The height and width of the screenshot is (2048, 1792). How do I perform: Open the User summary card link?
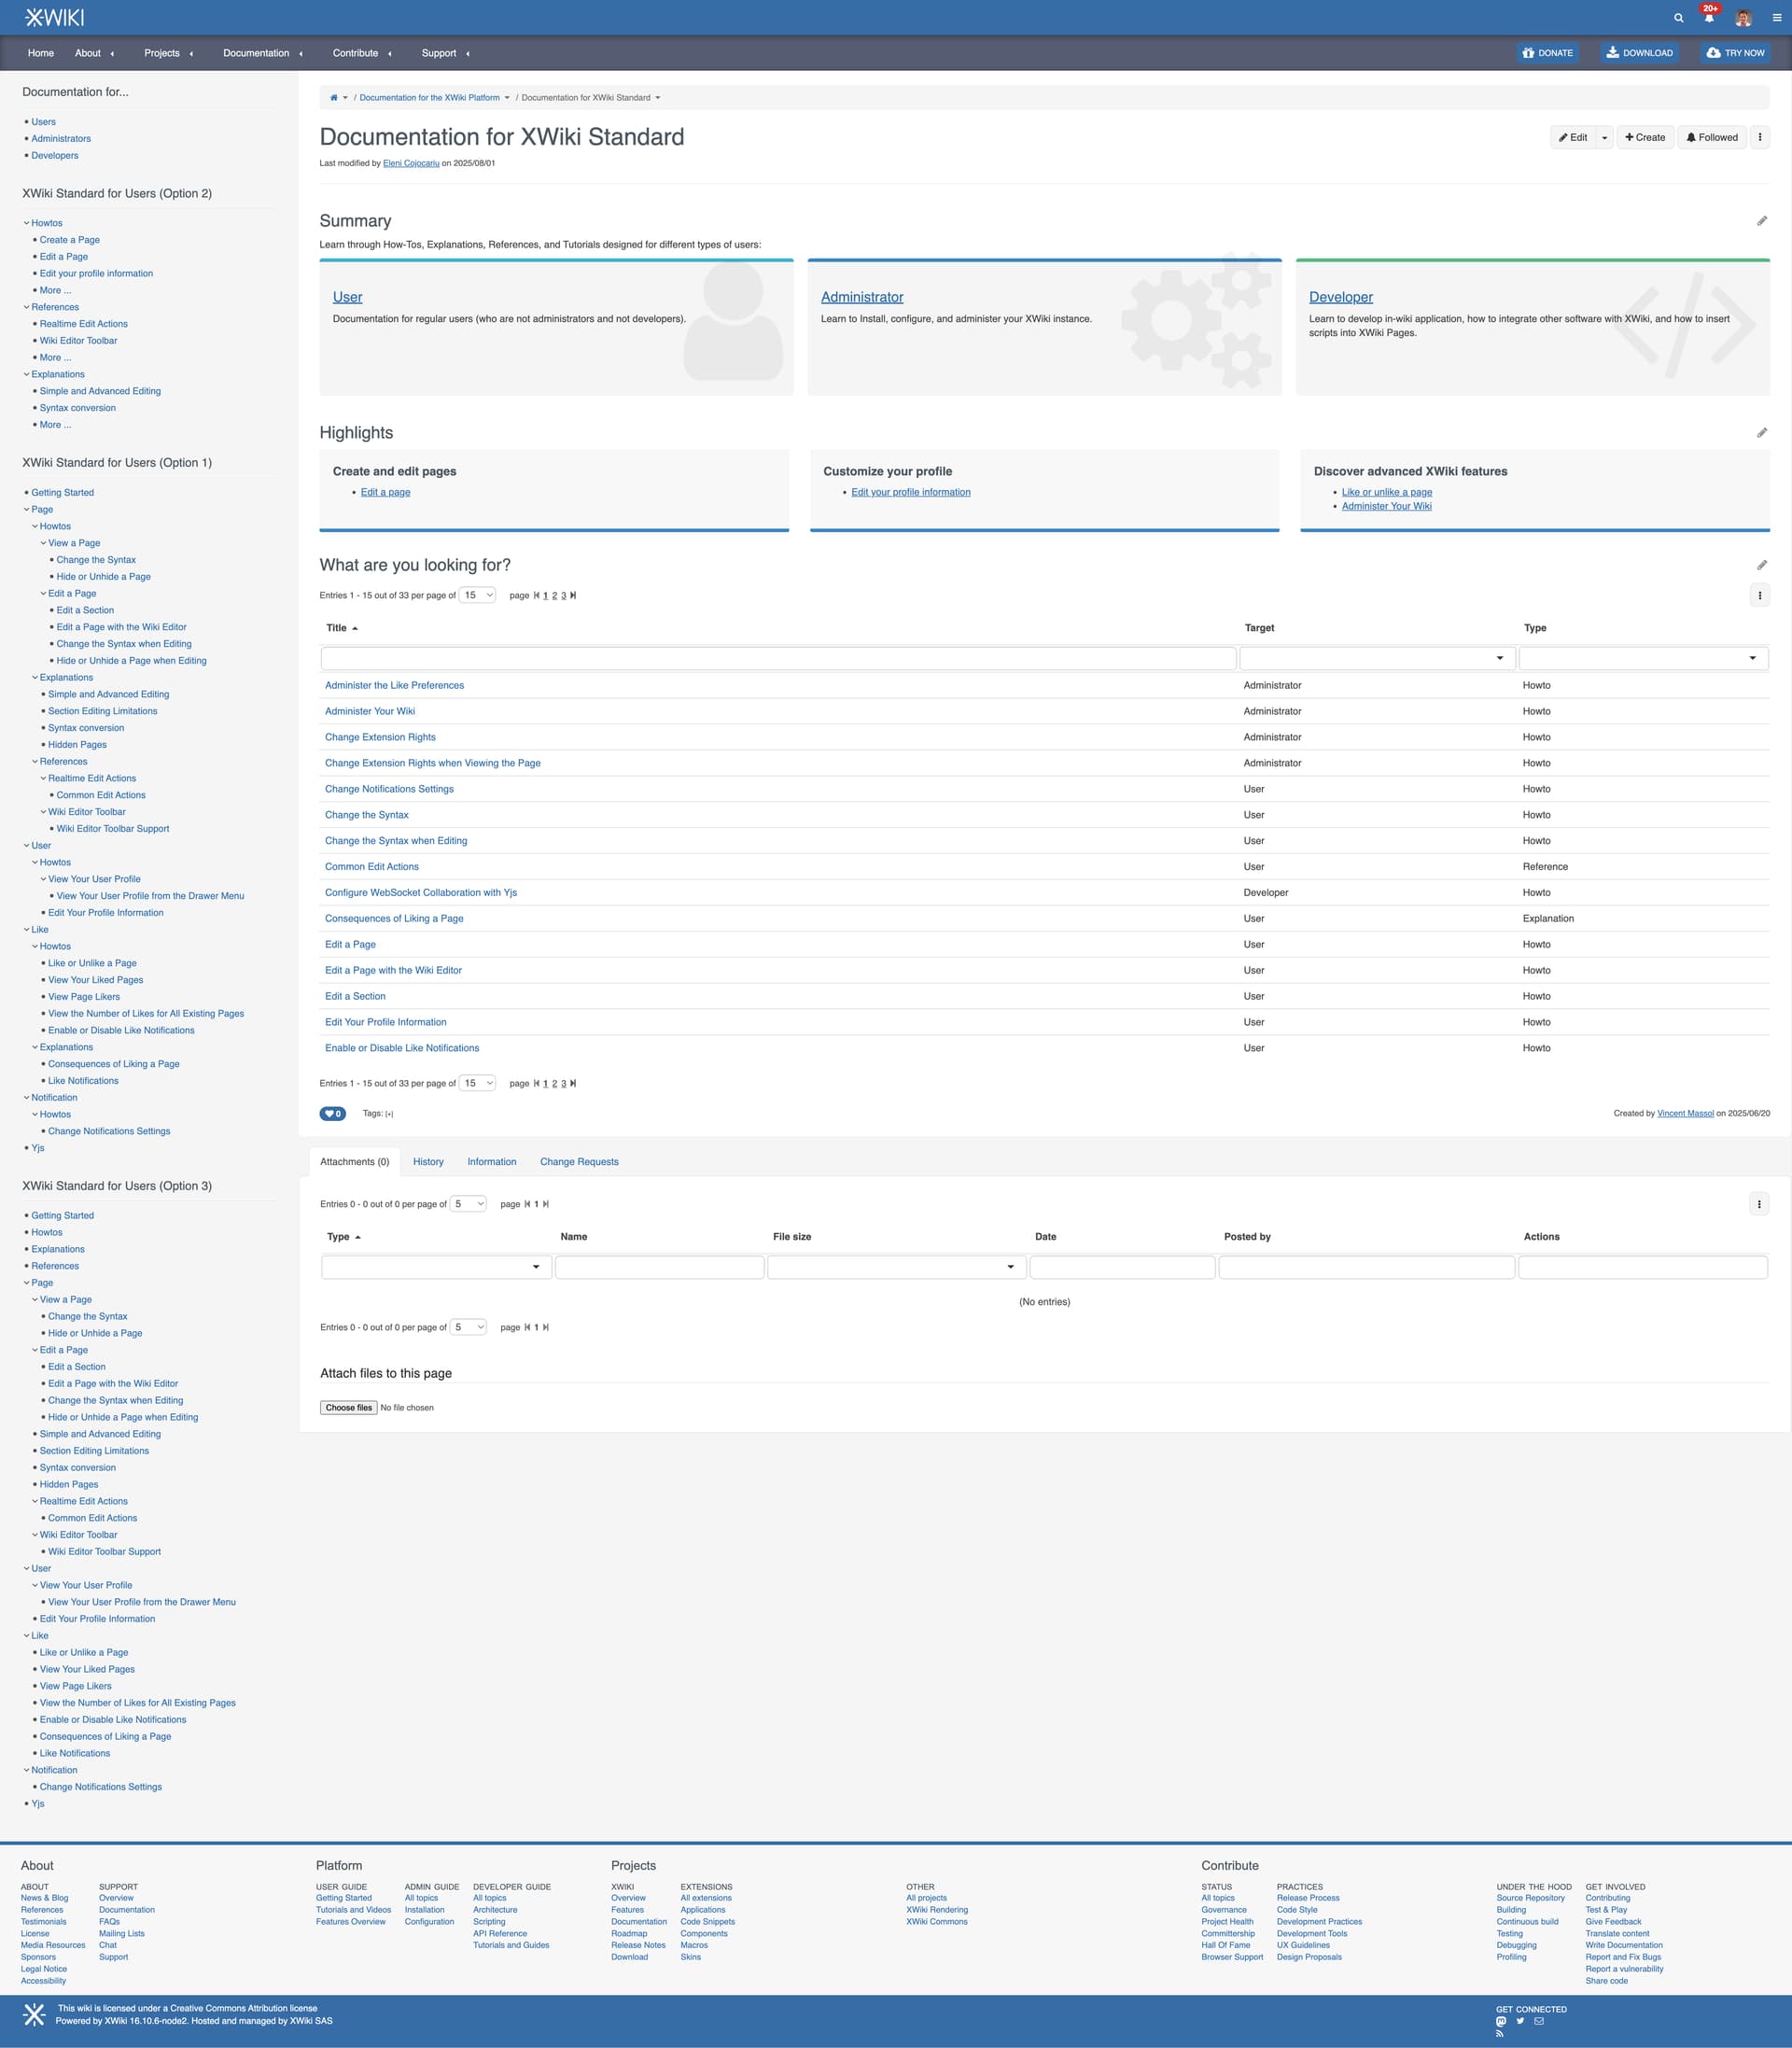347,297
